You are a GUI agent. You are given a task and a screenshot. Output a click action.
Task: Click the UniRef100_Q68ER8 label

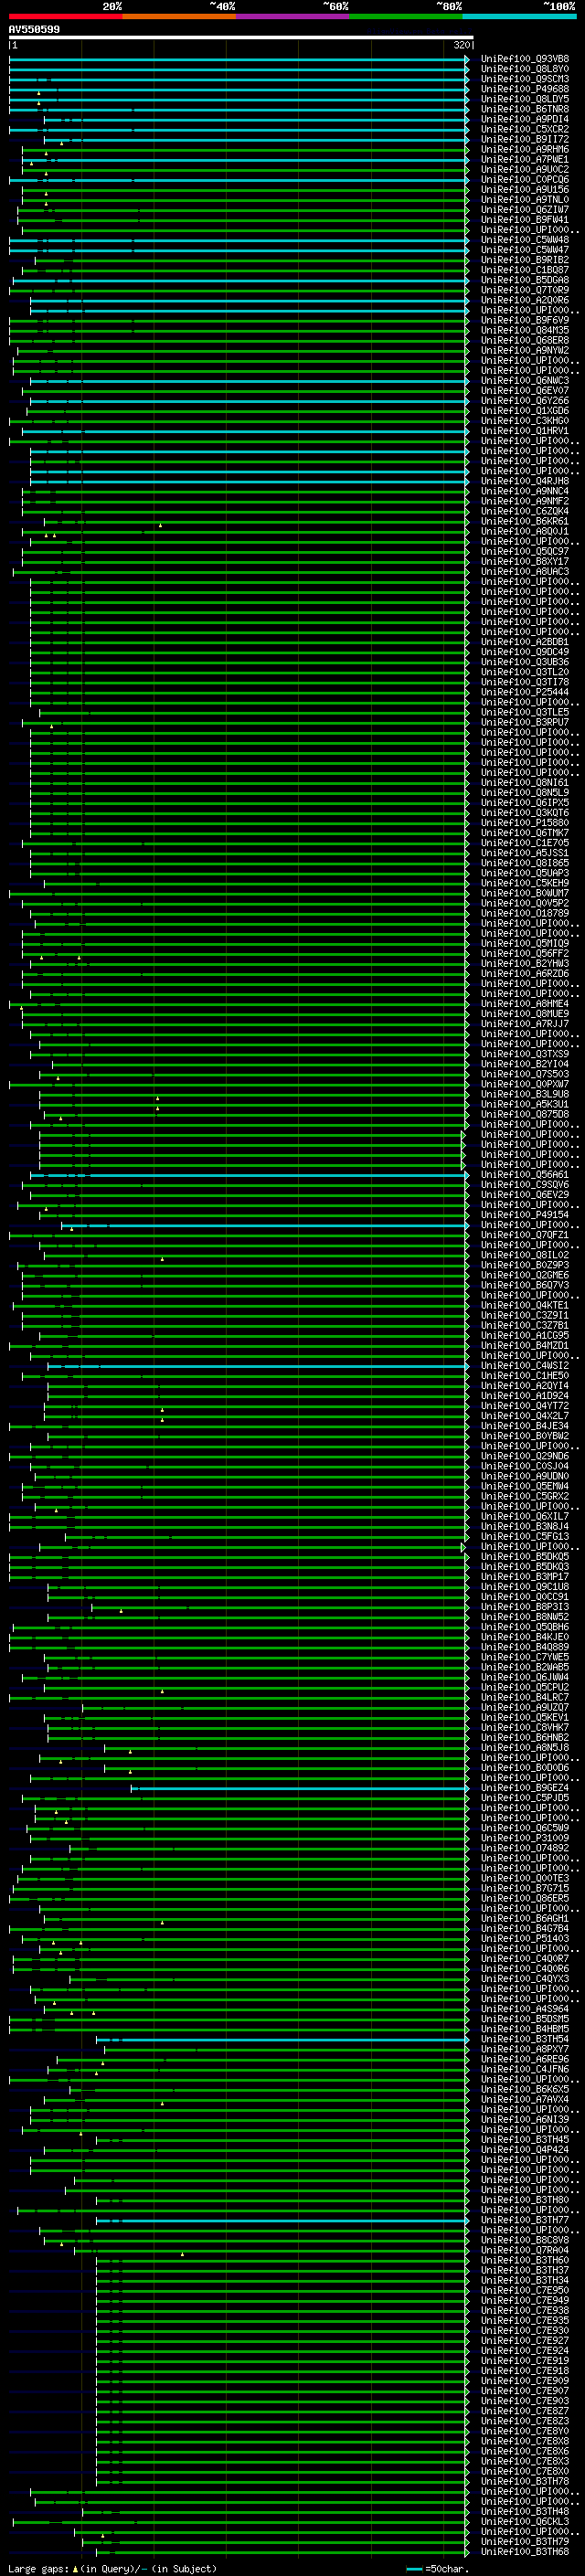pyautogui.click(x=525, y=340)
